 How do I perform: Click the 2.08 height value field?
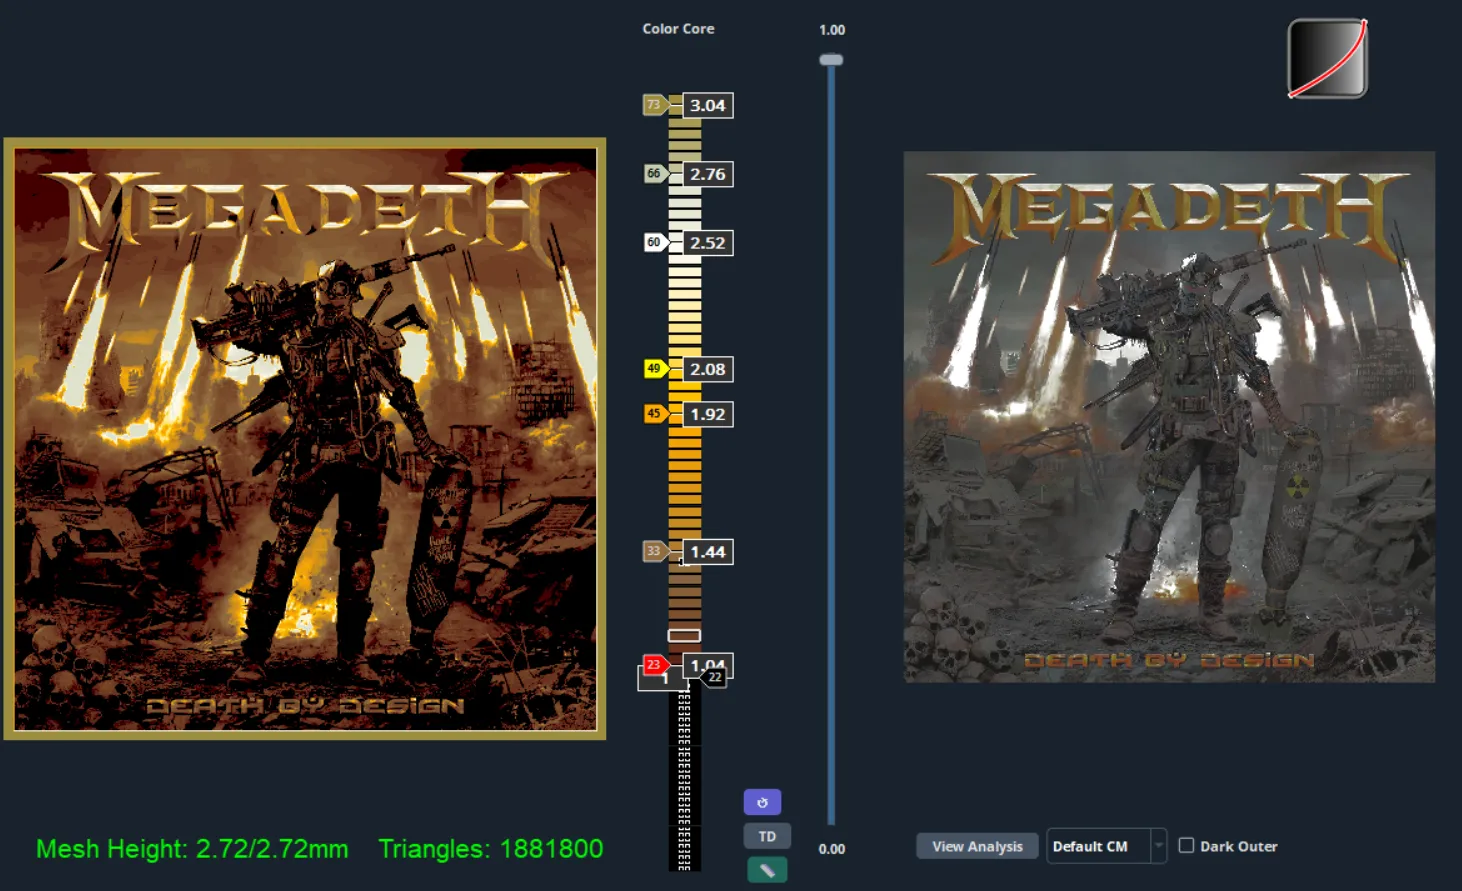[x=708, y=369]
